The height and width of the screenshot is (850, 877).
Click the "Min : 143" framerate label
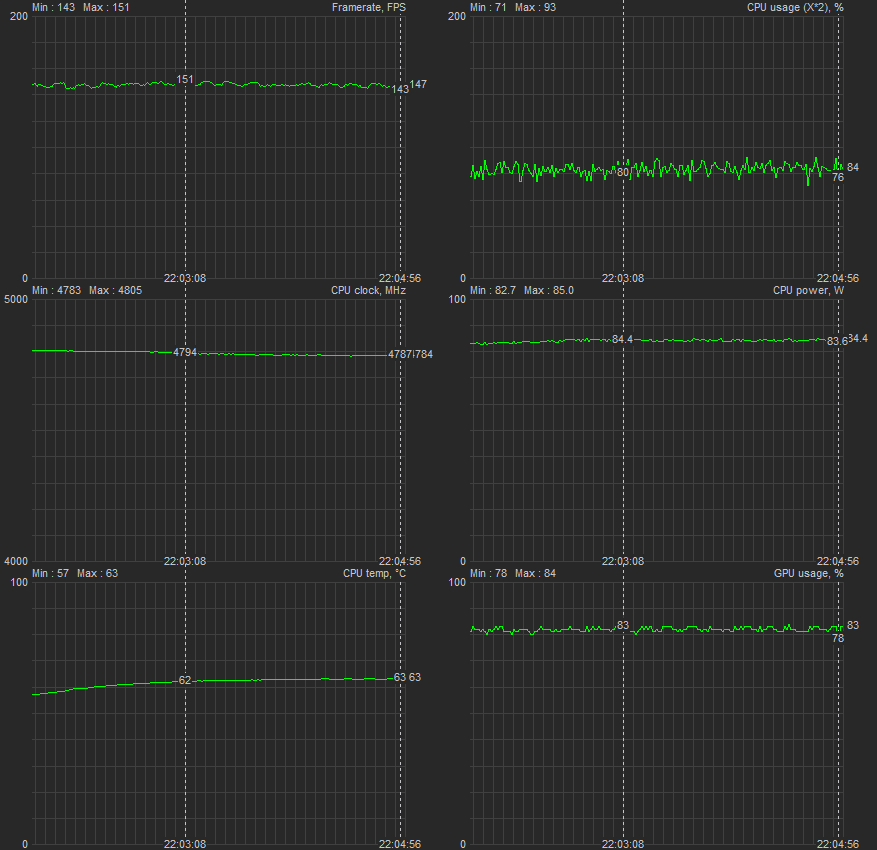pos(53,7)
